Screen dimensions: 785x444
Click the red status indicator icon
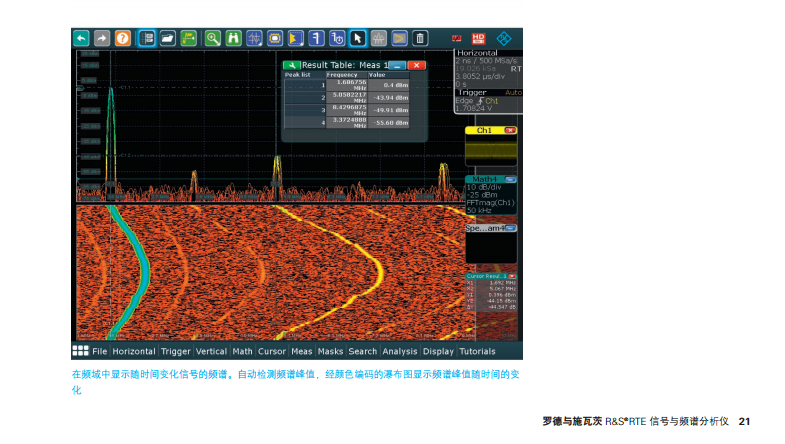click(457, 39)
